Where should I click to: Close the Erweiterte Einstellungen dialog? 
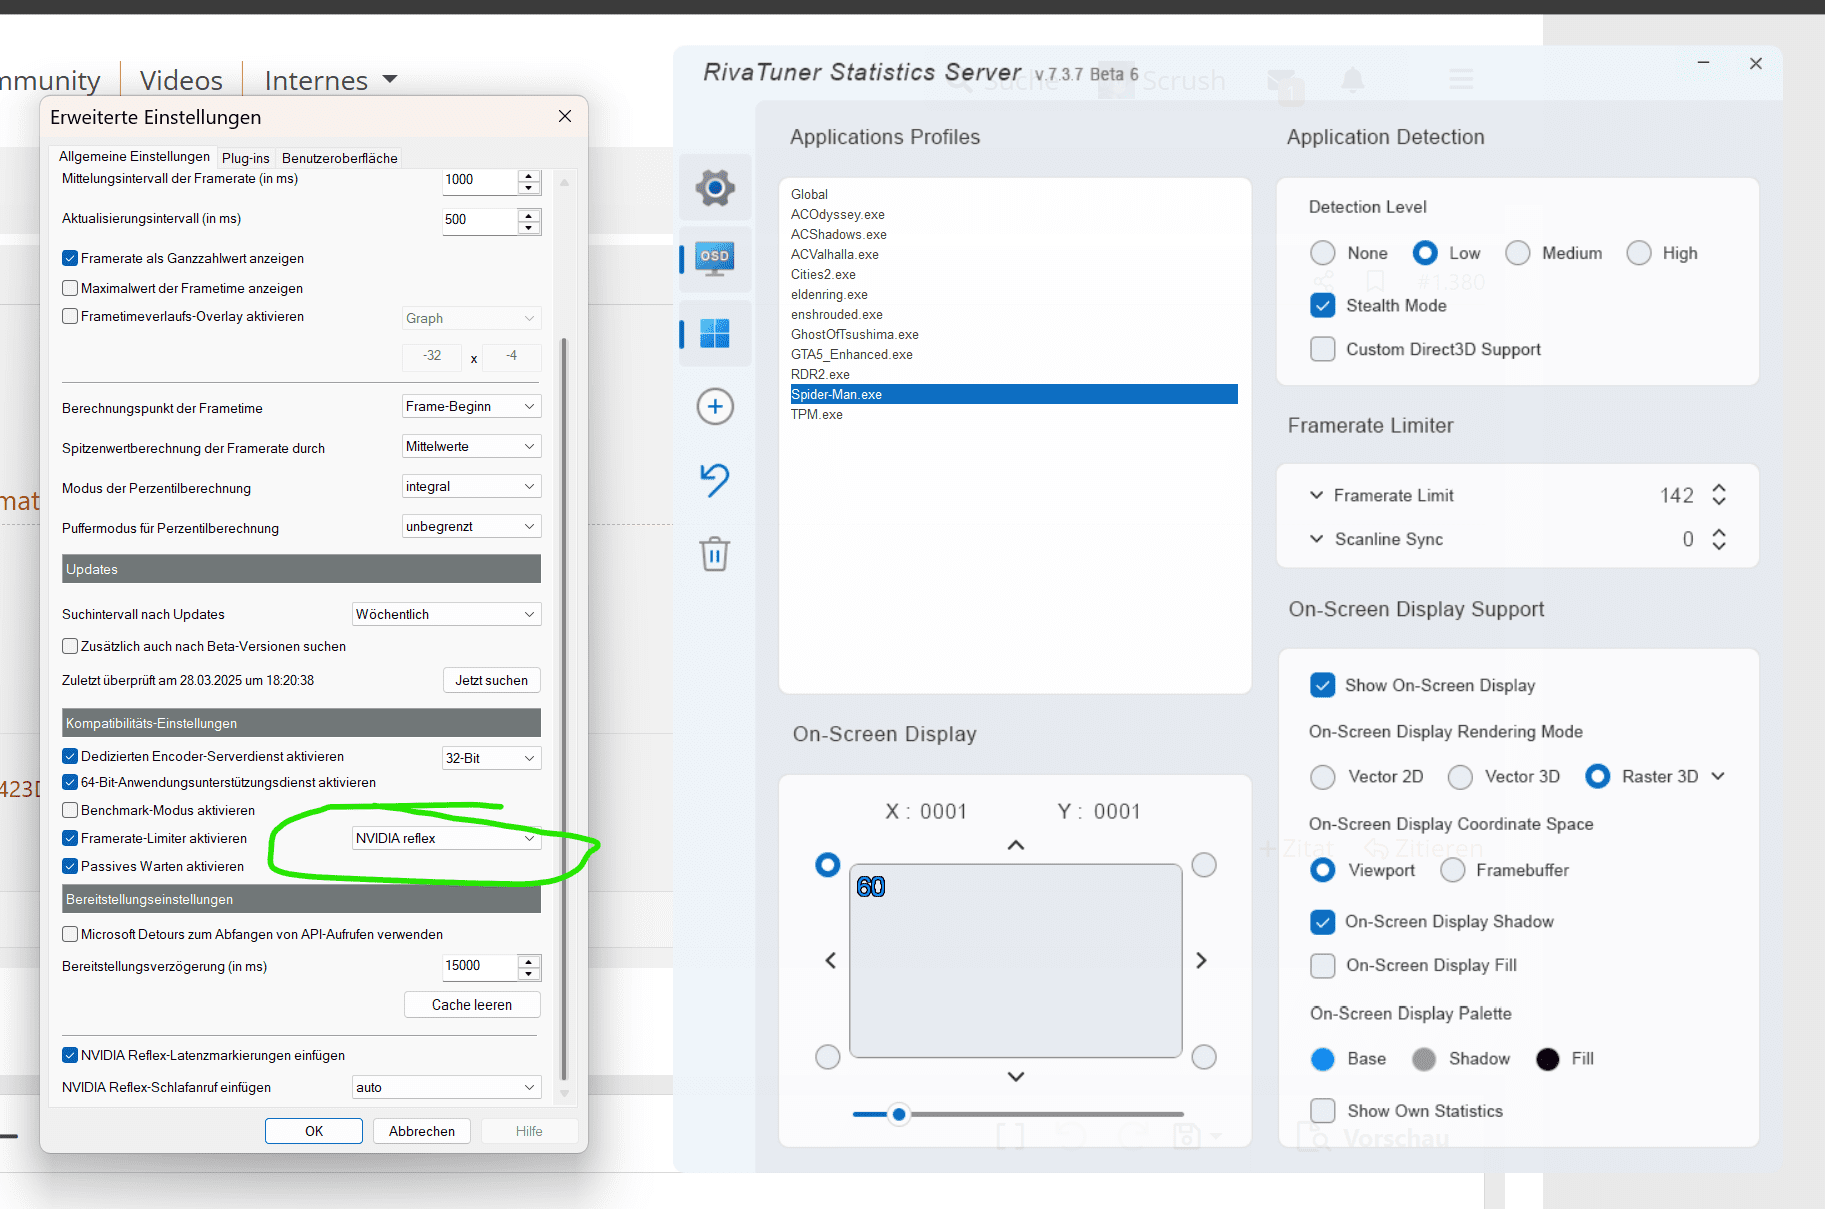tap(565, 117)
